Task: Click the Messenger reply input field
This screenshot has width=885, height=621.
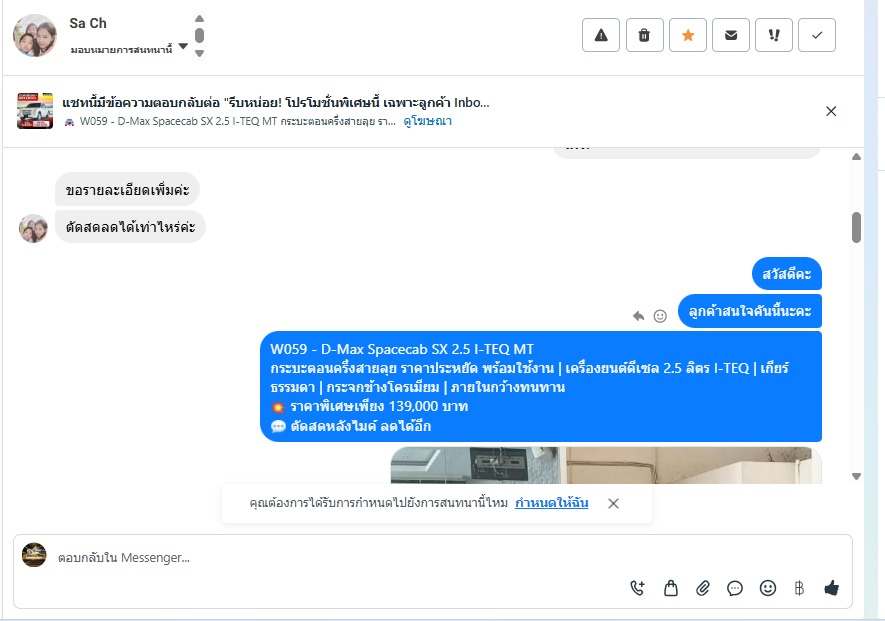Action: click(339, 557)
